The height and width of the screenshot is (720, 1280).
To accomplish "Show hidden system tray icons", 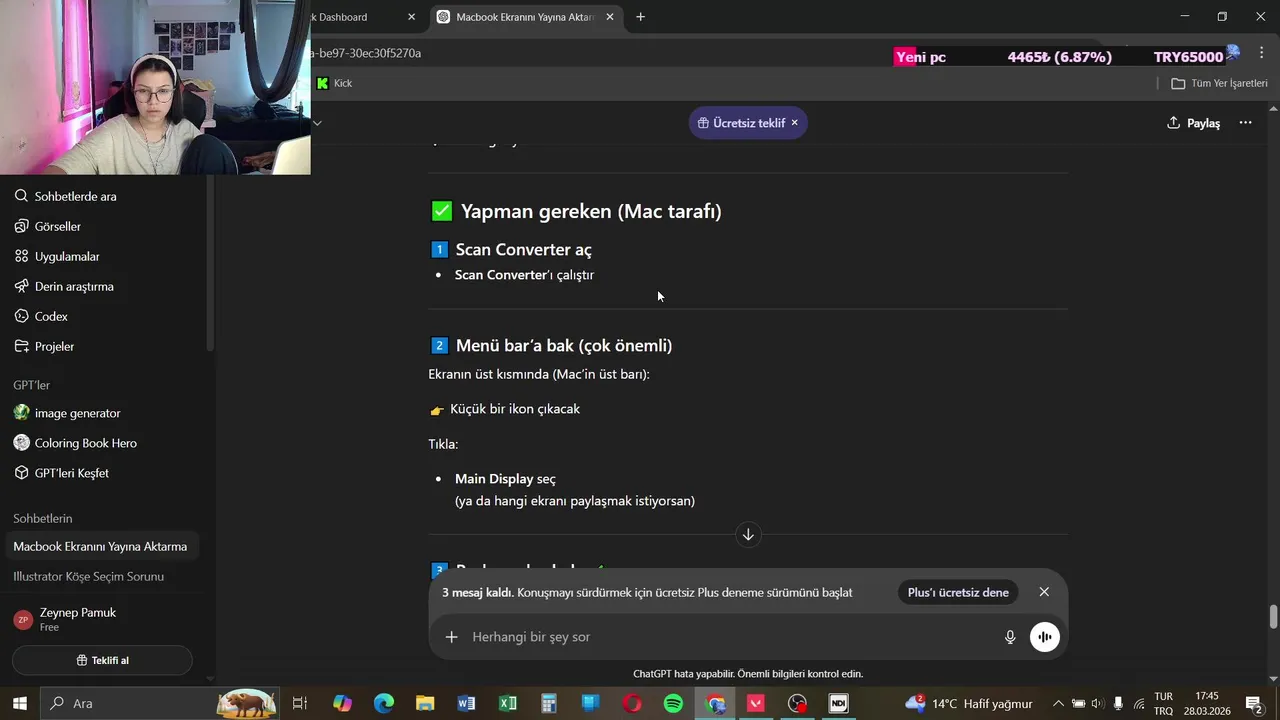I will [x=1058, y=704].
